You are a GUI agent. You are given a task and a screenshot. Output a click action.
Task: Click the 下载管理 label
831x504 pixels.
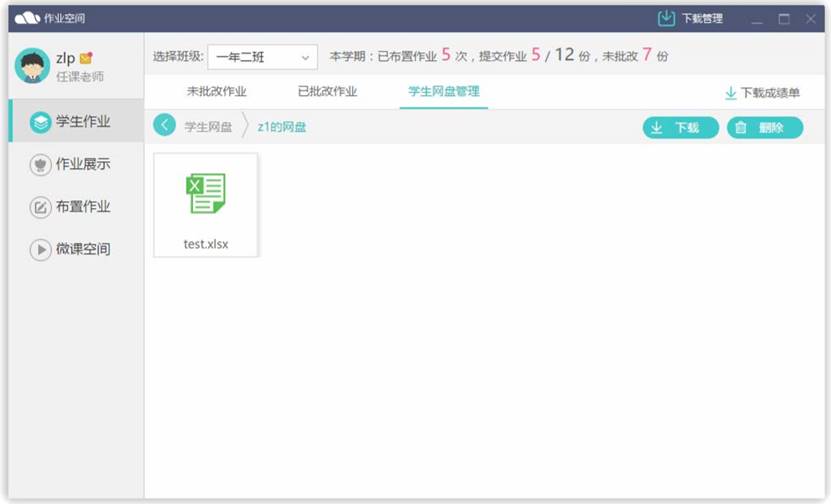(702, 19)
